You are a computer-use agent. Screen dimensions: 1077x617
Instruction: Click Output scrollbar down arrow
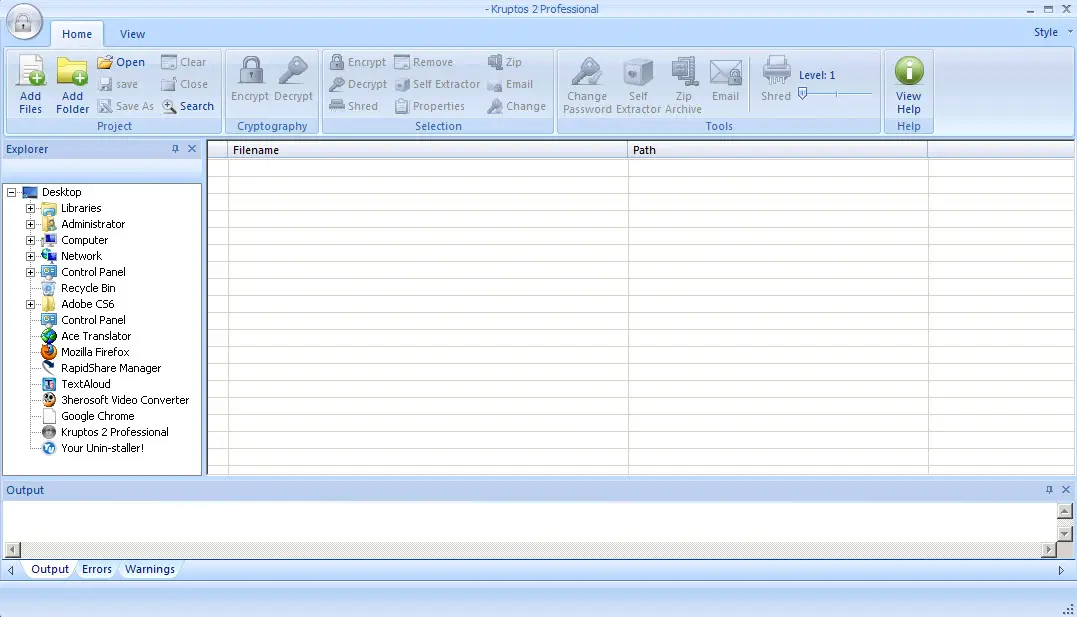(1065, 534)
